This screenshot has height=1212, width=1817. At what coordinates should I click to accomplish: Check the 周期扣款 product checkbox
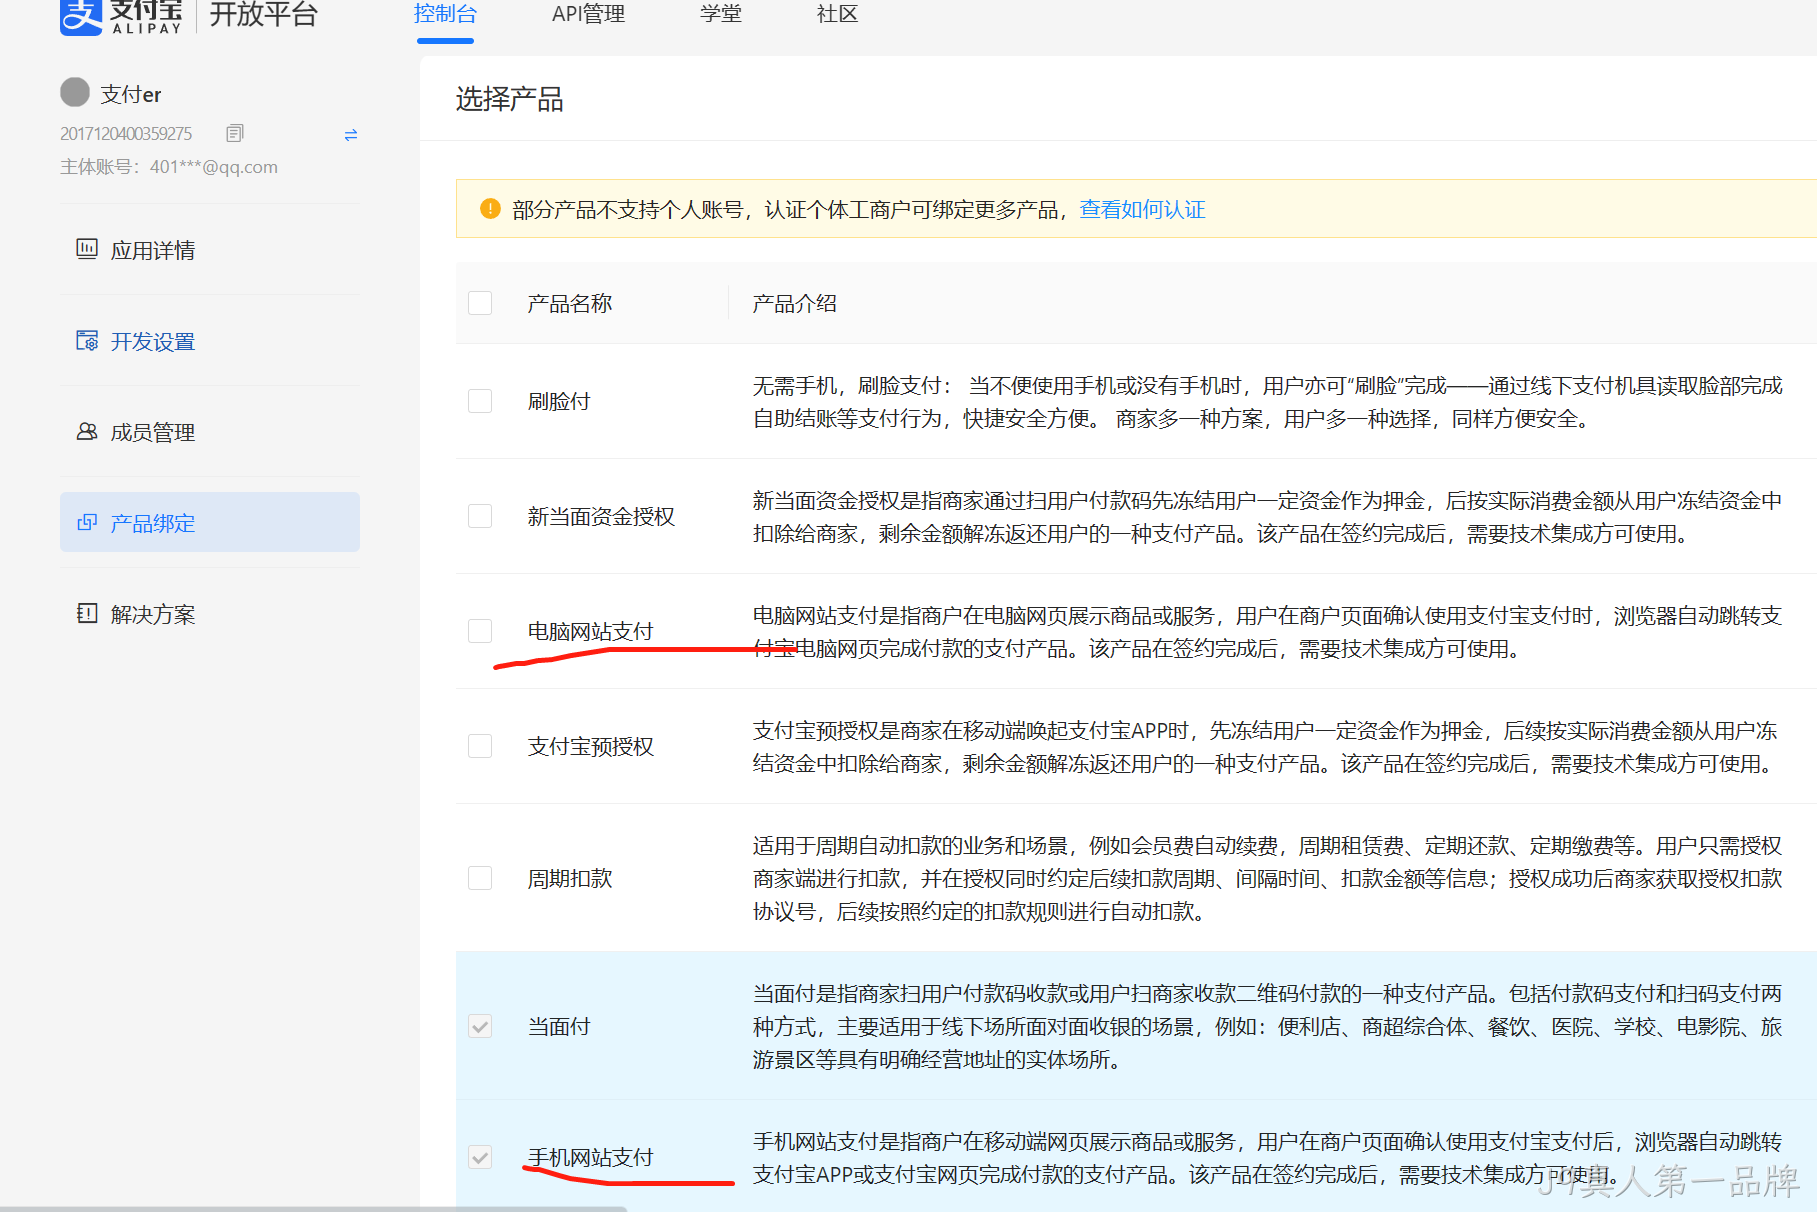(480, 878)
